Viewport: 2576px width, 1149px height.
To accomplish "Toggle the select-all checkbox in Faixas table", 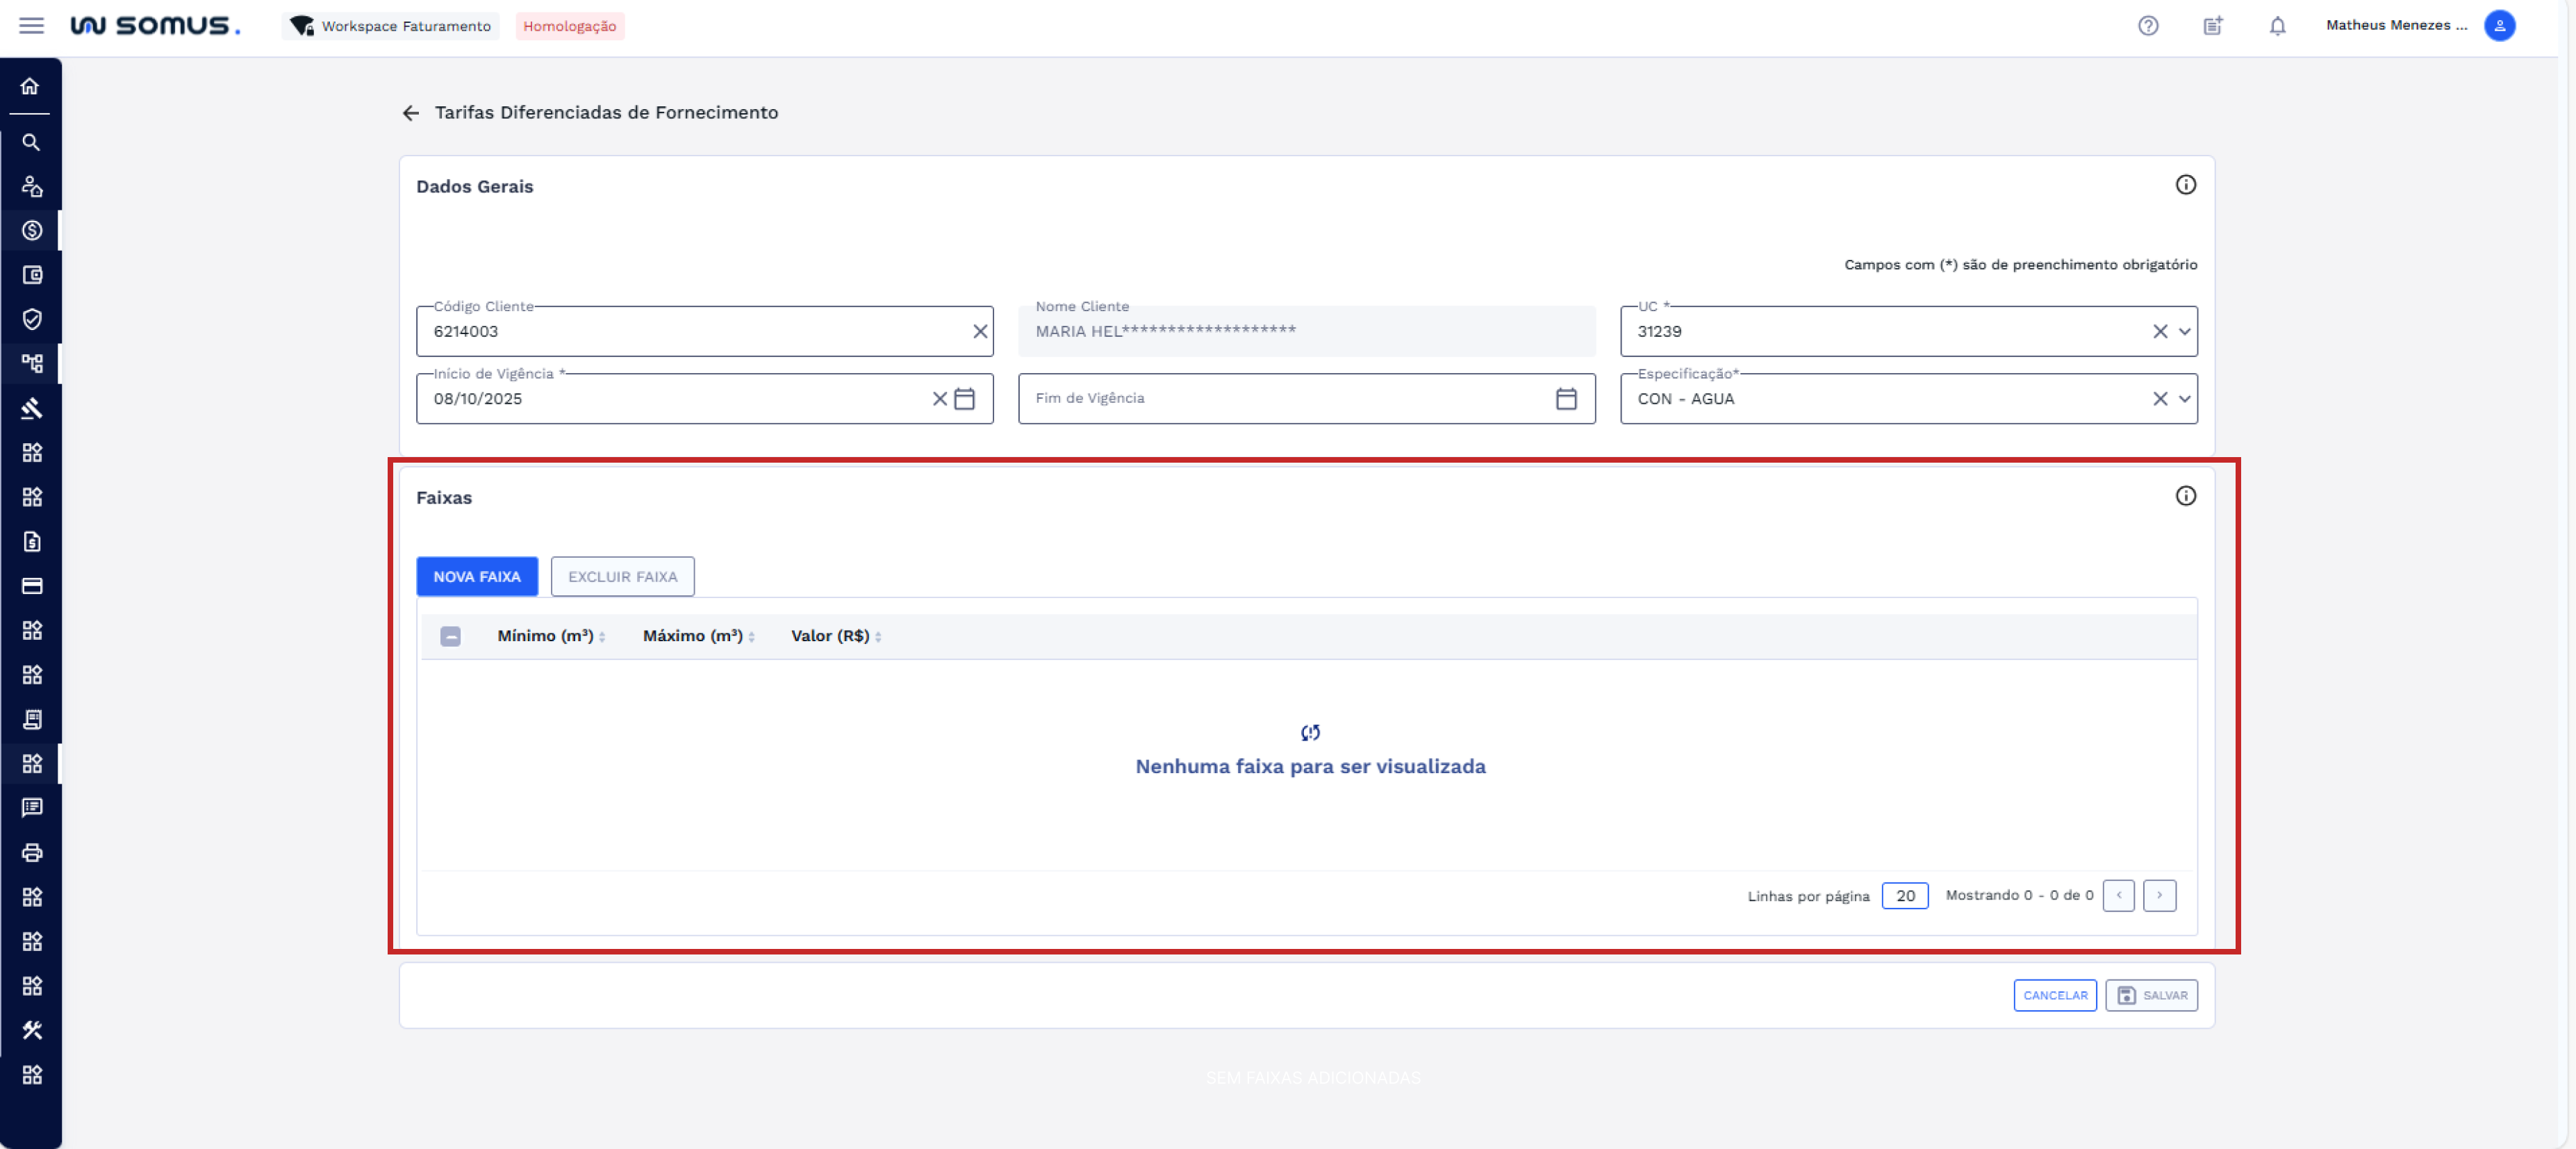I will 450,636.
